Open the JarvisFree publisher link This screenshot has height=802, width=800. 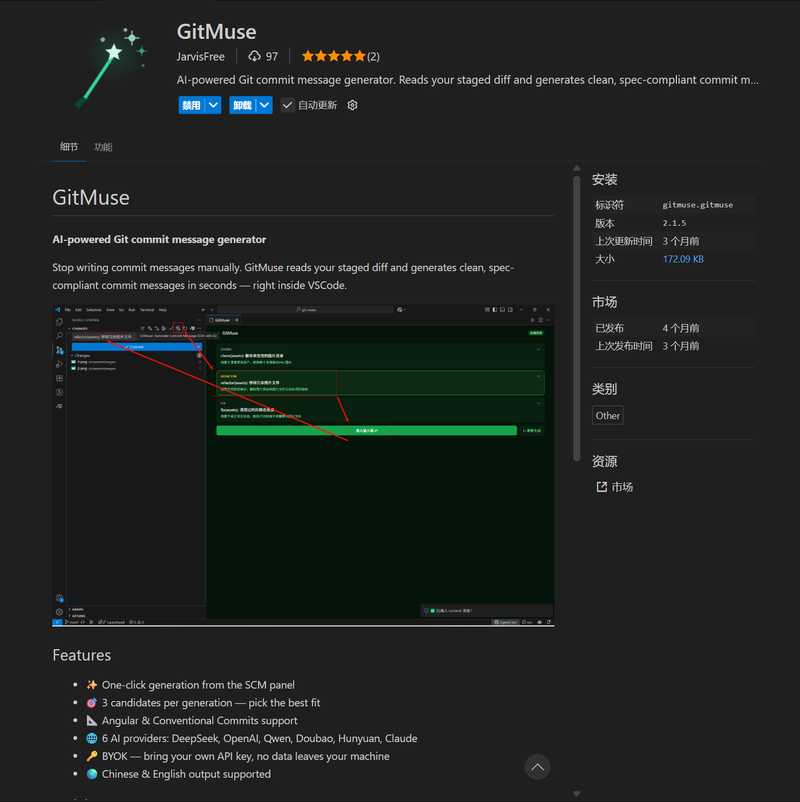(201, 57)
